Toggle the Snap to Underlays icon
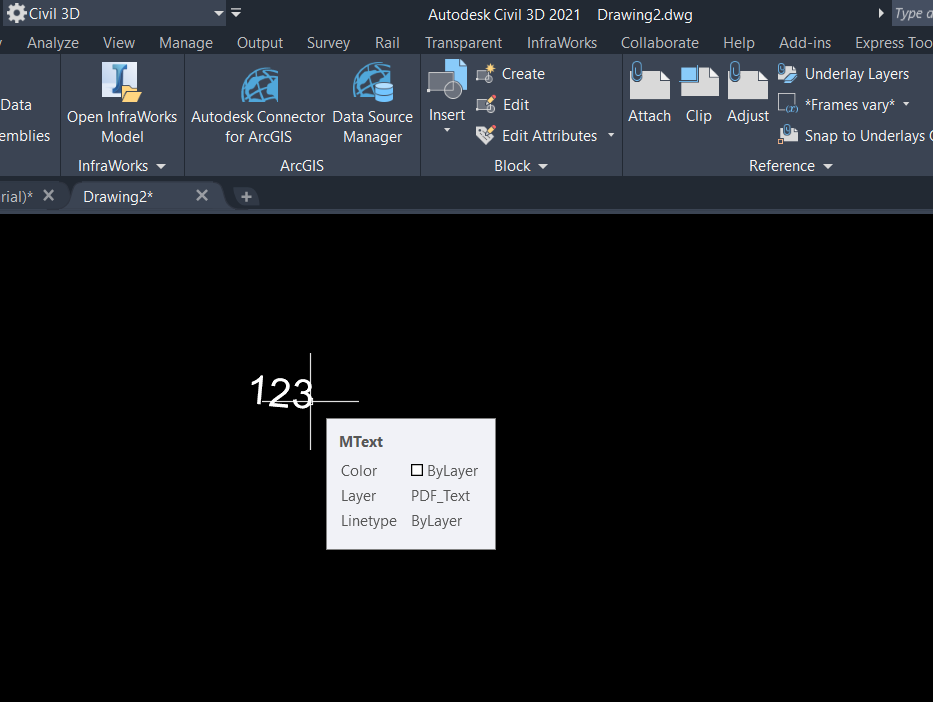 point(788,135)
